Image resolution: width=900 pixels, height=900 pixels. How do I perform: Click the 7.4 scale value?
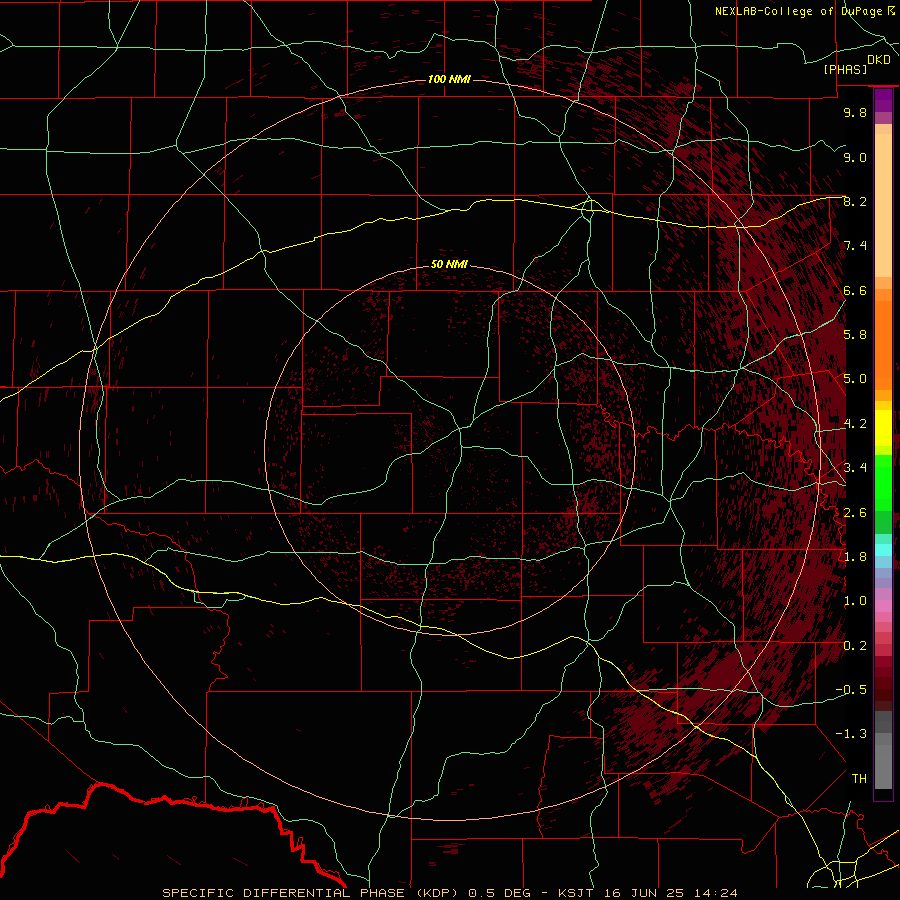tap(855, 246)
